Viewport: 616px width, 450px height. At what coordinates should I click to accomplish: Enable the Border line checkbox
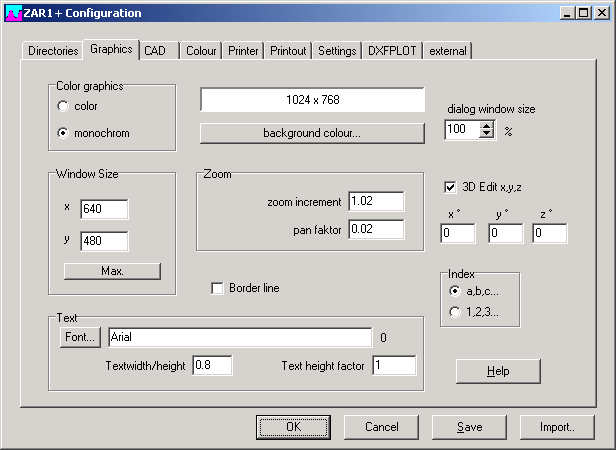tap(217, 288)
